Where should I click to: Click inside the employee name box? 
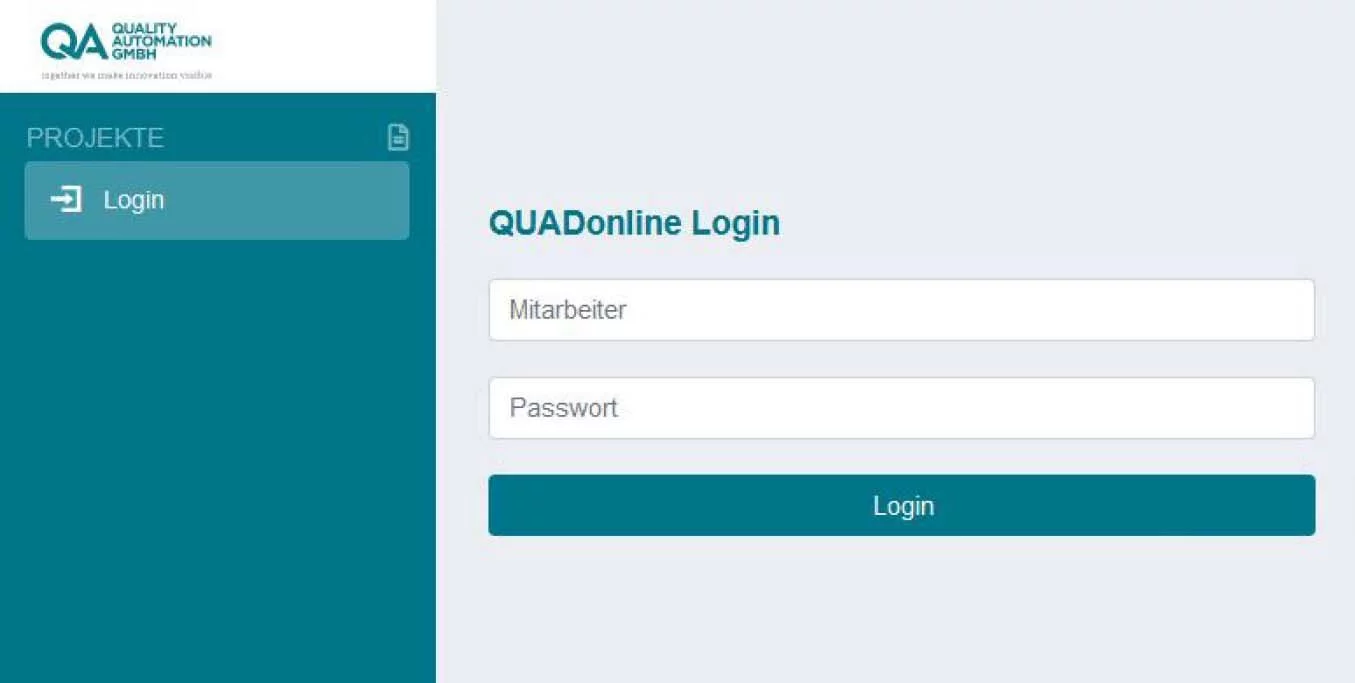(901, 310)
